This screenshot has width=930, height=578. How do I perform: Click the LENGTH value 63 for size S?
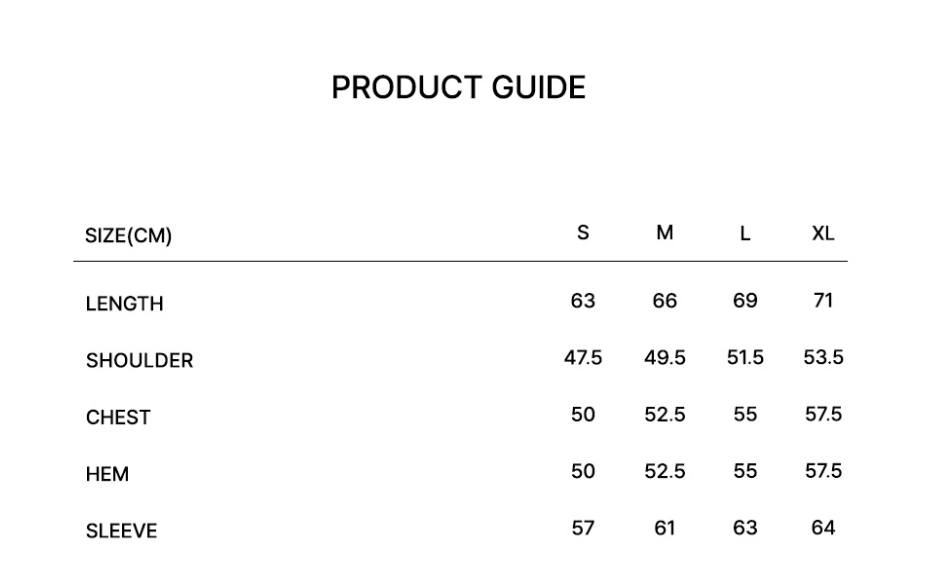[583, 300]
